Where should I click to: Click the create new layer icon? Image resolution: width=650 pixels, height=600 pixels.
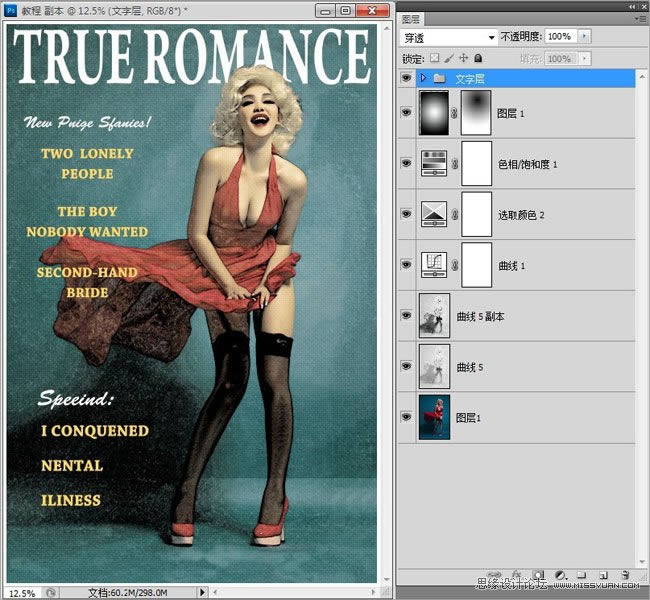click(603, 576)
